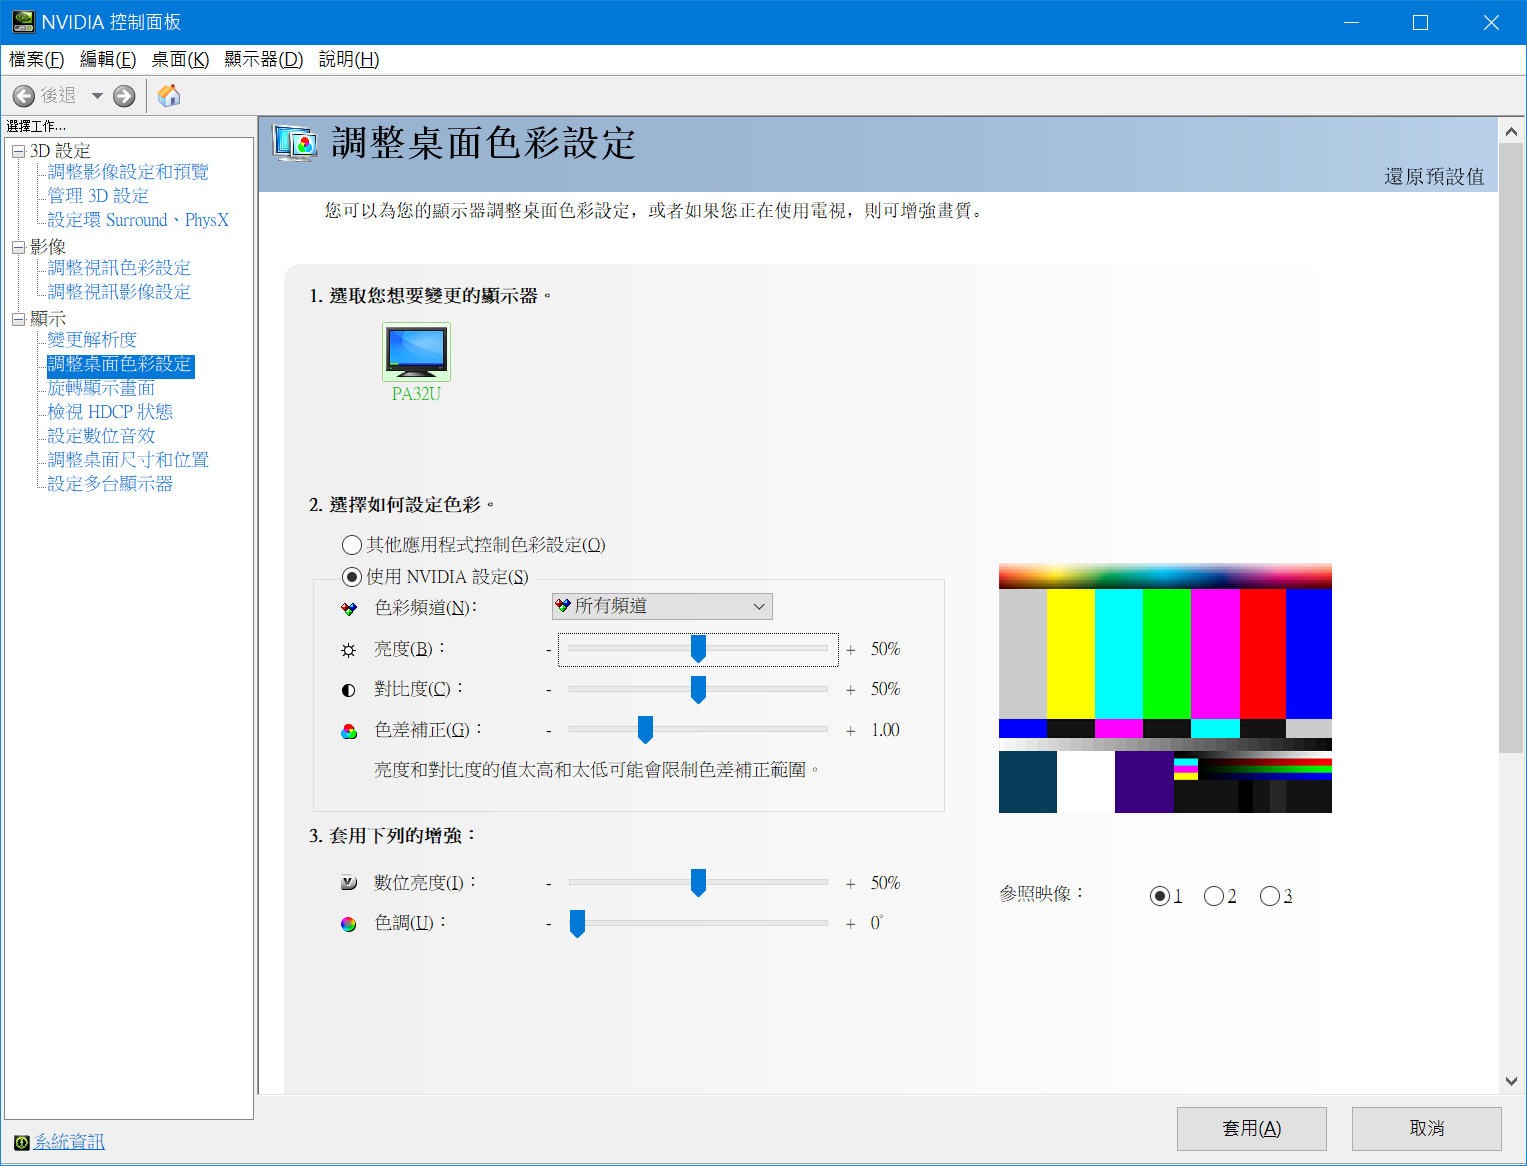Open the 編輯(E) menu
This screenshot has height=1166, width=1527.
point(108,59)
